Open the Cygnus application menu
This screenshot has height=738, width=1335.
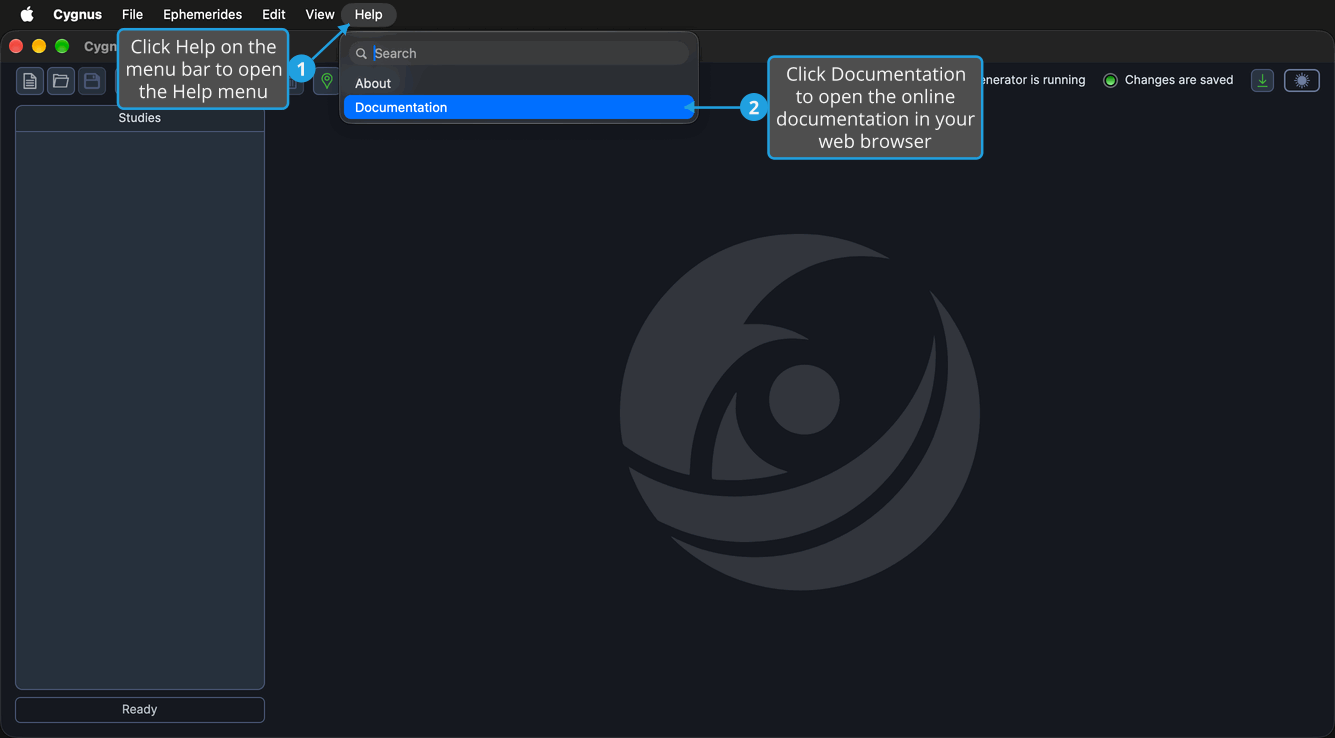78,15
